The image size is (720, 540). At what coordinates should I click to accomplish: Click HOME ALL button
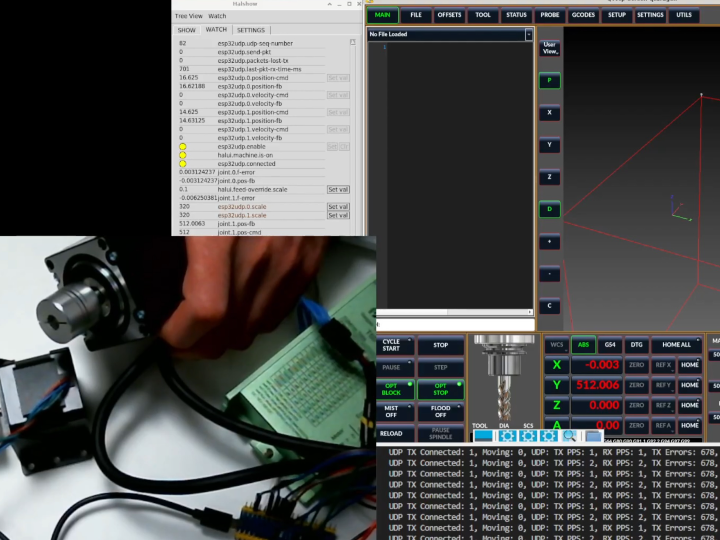pos(677,345)
